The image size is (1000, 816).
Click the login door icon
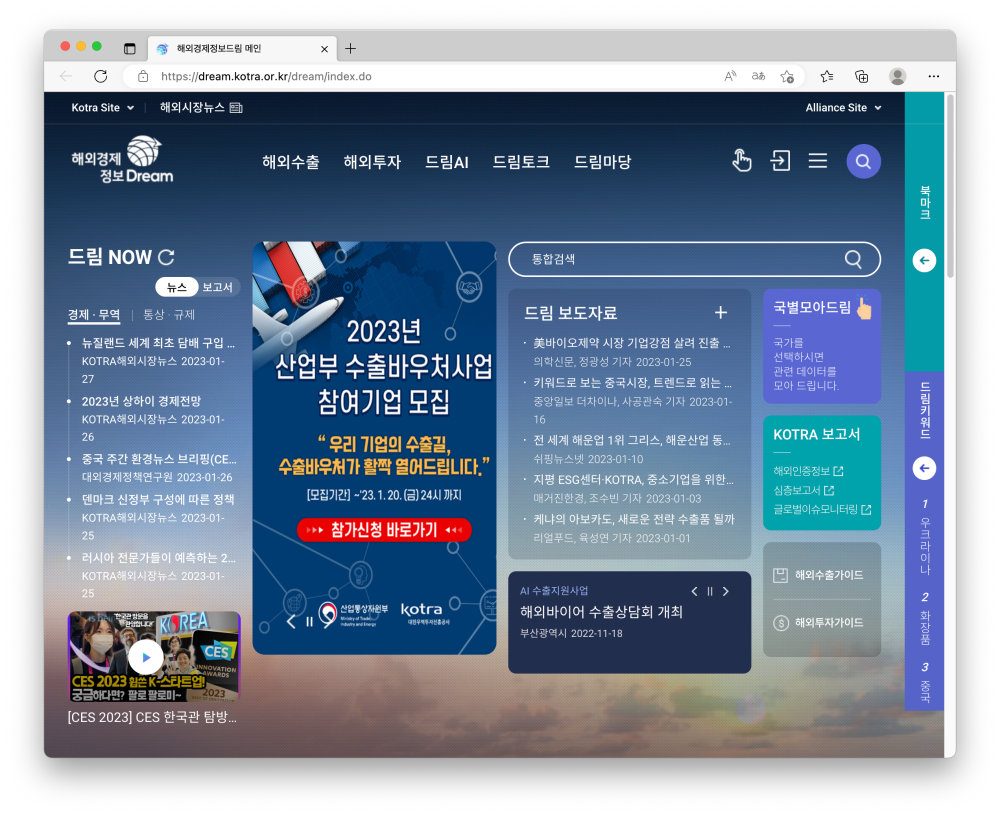click(779, 161)
